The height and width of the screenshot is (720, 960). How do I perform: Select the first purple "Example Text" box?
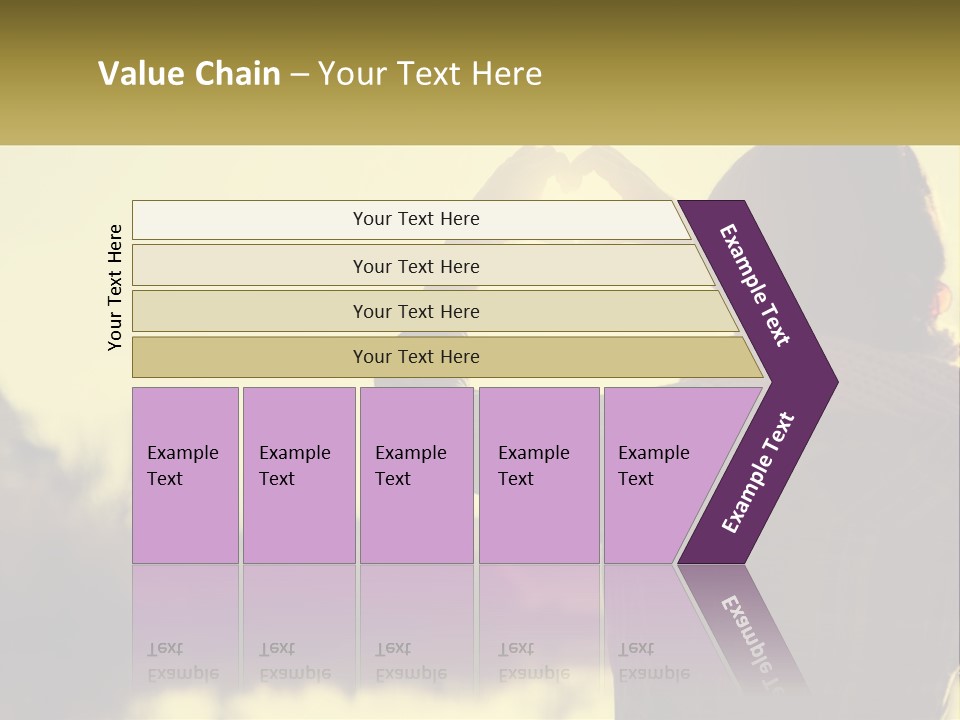[x=185, y=474]
